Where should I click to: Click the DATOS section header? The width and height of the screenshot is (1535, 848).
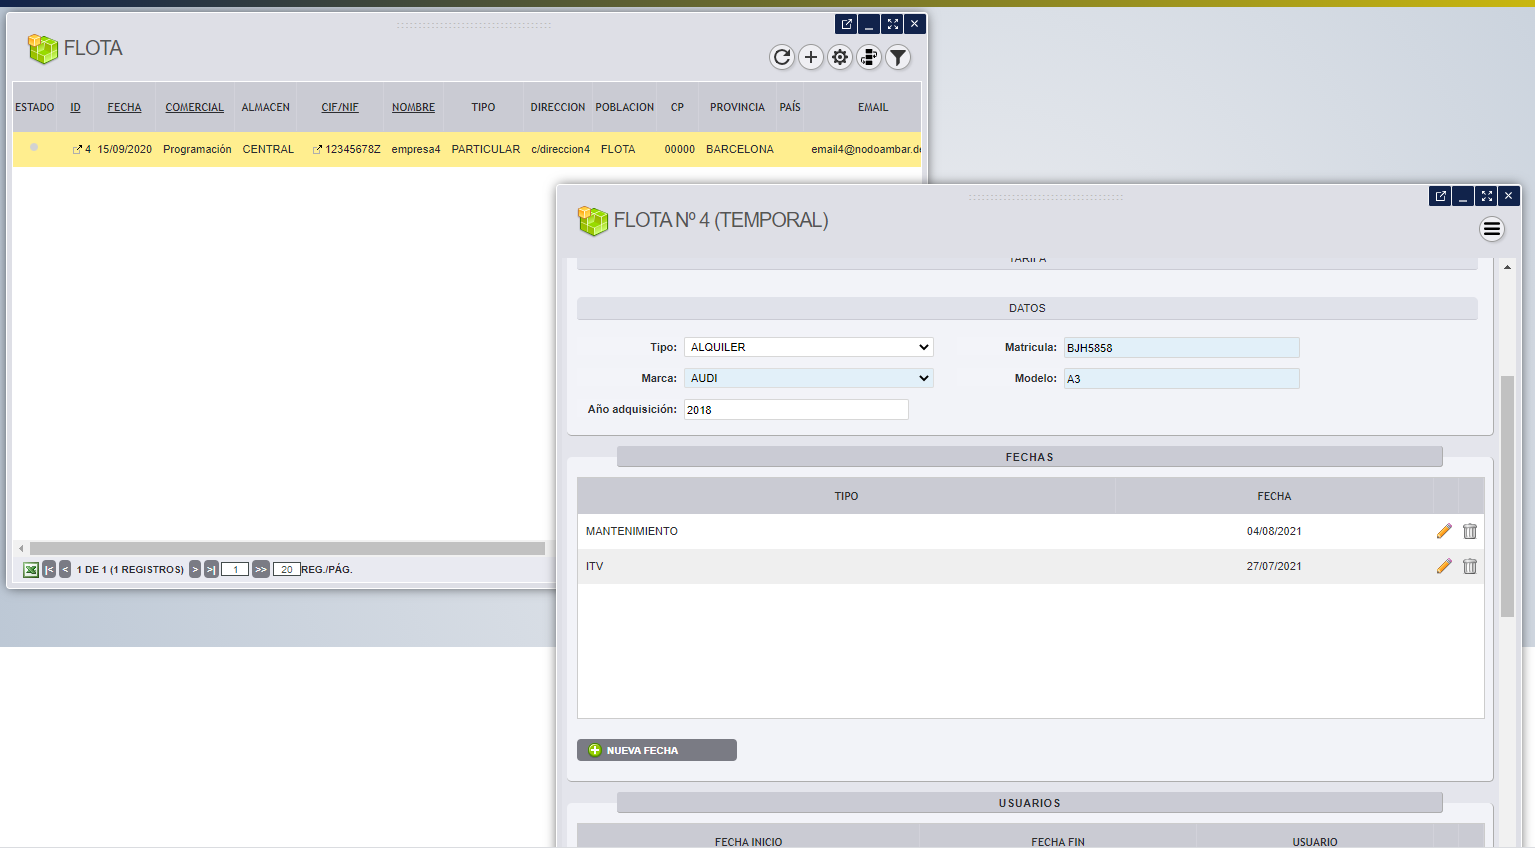click(1027, 308)
